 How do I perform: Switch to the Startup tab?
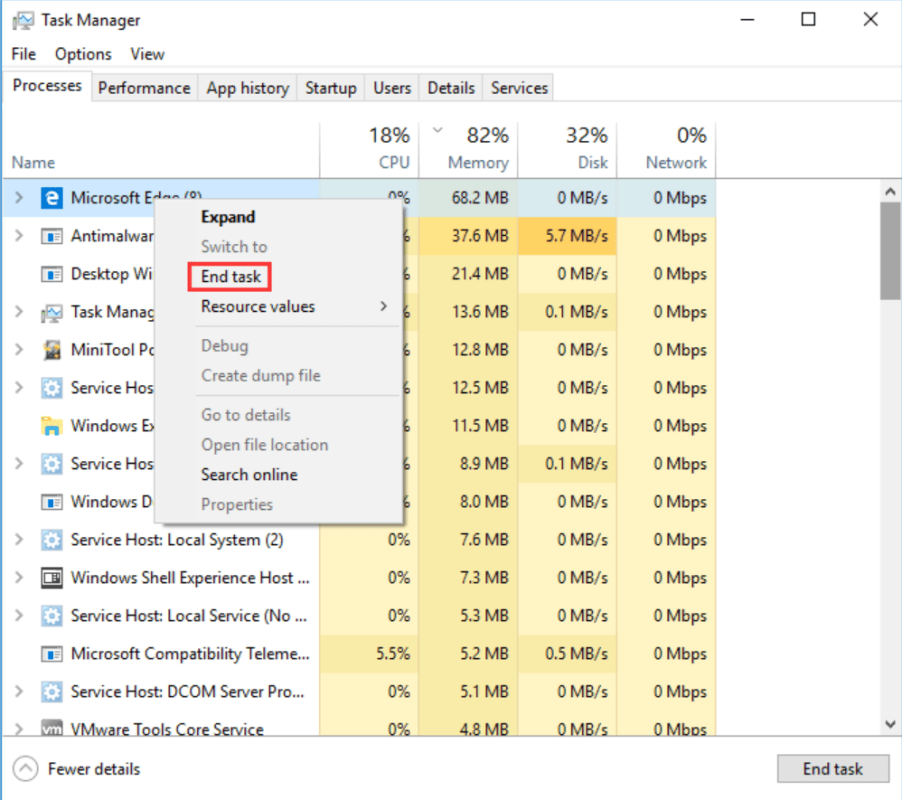click(331, 88)
